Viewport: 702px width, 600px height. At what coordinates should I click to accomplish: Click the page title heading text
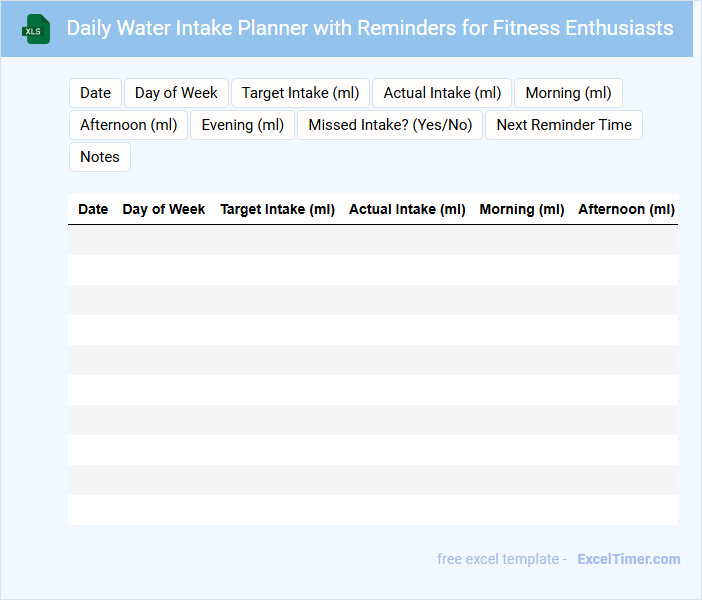point(369,28)
